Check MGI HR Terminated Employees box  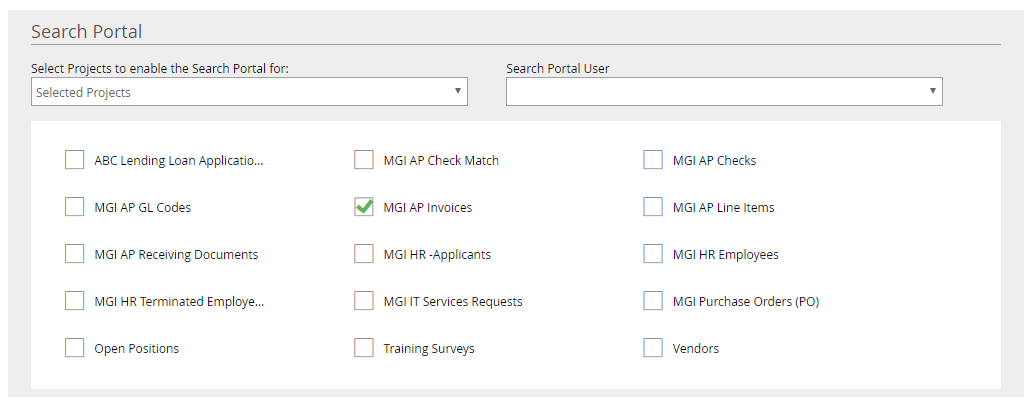tap(75, 301)
